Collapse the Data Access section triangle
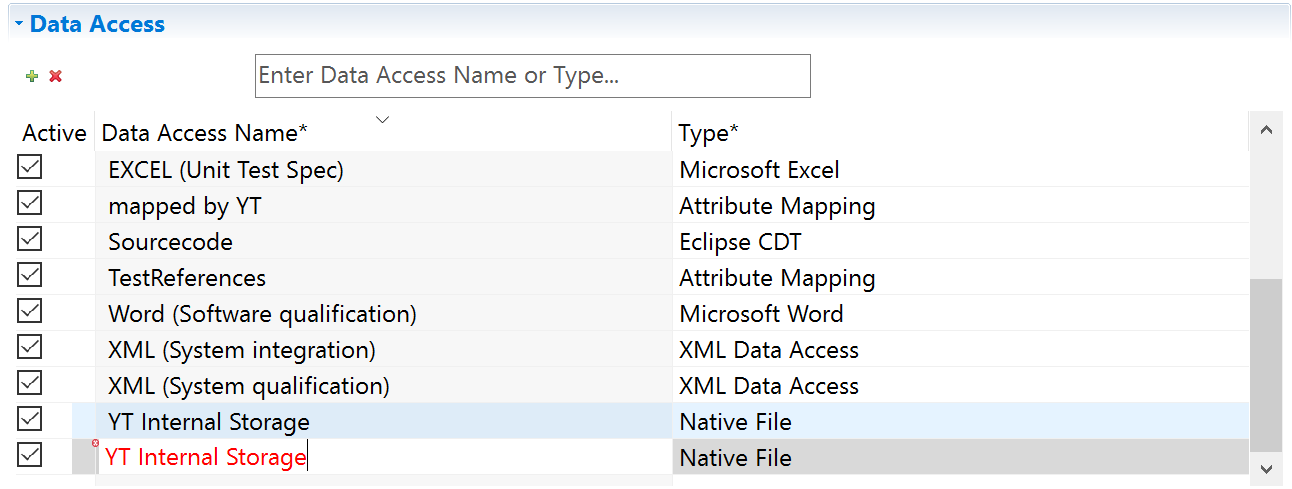Viewport: 1292px width, 489px height. click(19, 23)
